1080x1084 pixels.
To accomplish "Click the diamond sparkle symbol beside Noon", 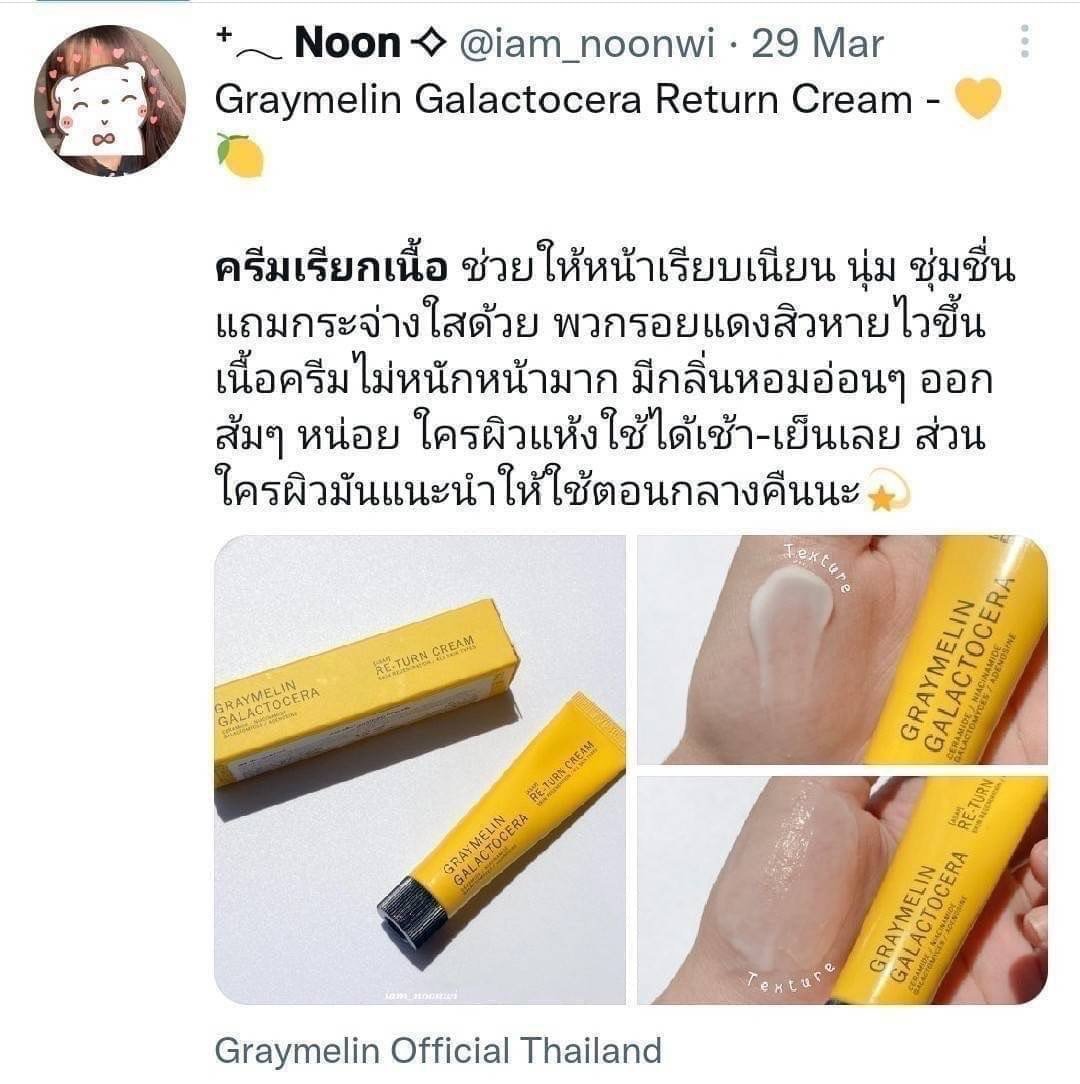I will [429, 44].
